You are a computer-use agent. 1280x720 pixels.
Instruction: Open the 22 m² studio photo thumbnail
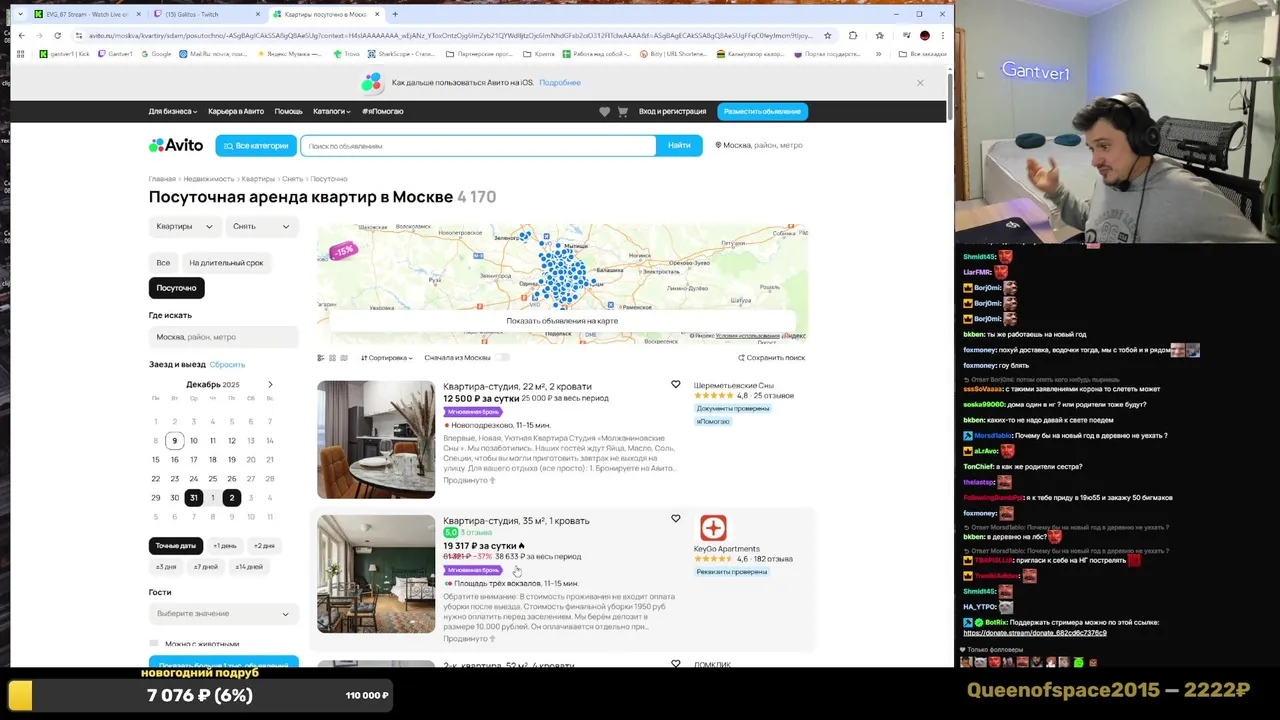click(376, 439)
